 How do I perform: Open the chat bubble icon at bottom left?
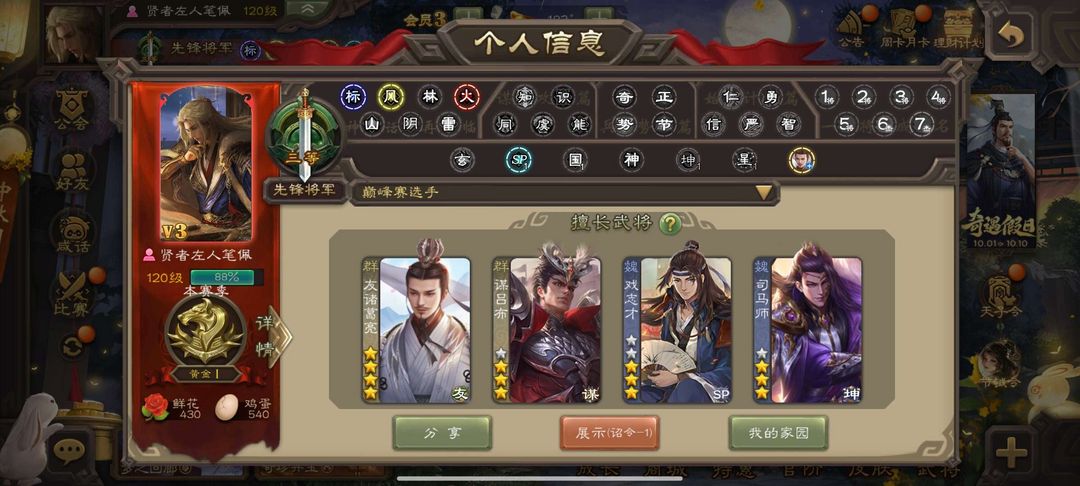[x=69, y=451]
